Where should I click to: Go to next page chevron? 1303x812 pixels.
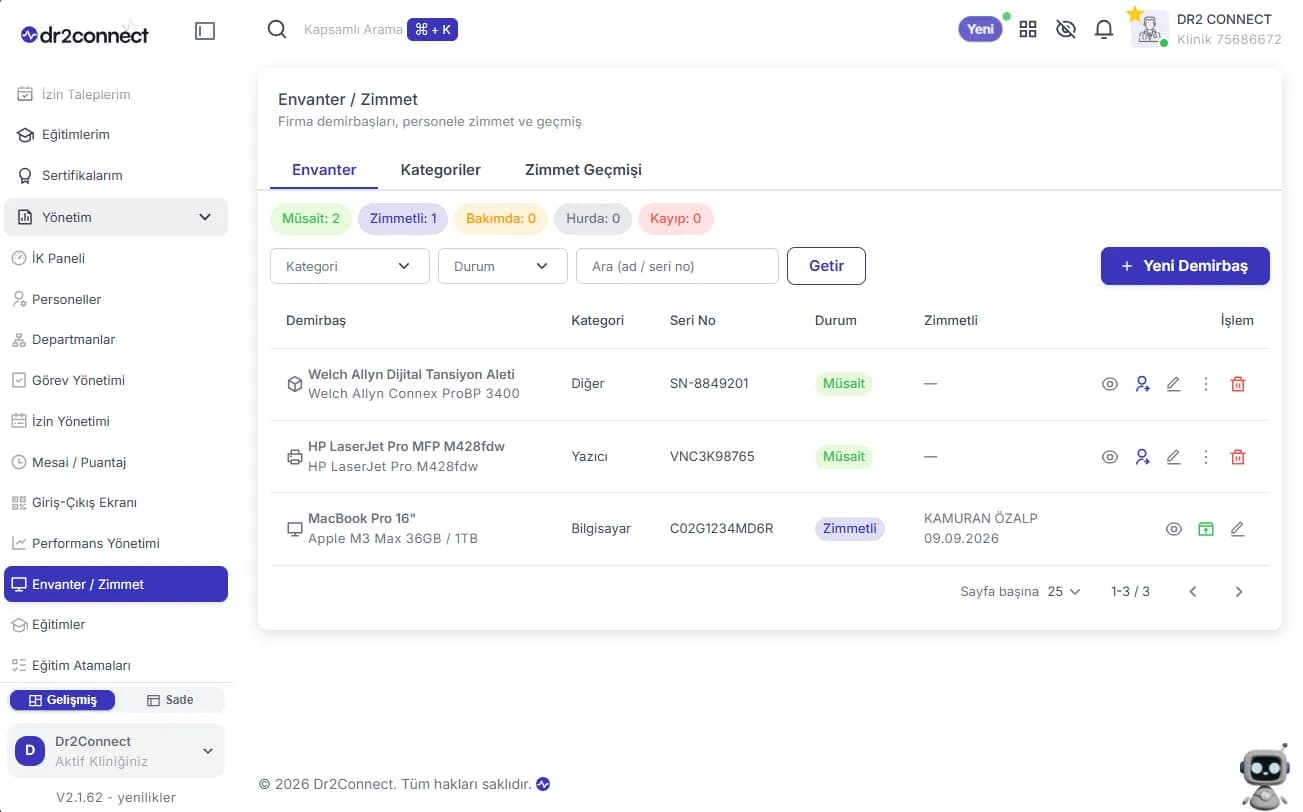coord(1239,592)
